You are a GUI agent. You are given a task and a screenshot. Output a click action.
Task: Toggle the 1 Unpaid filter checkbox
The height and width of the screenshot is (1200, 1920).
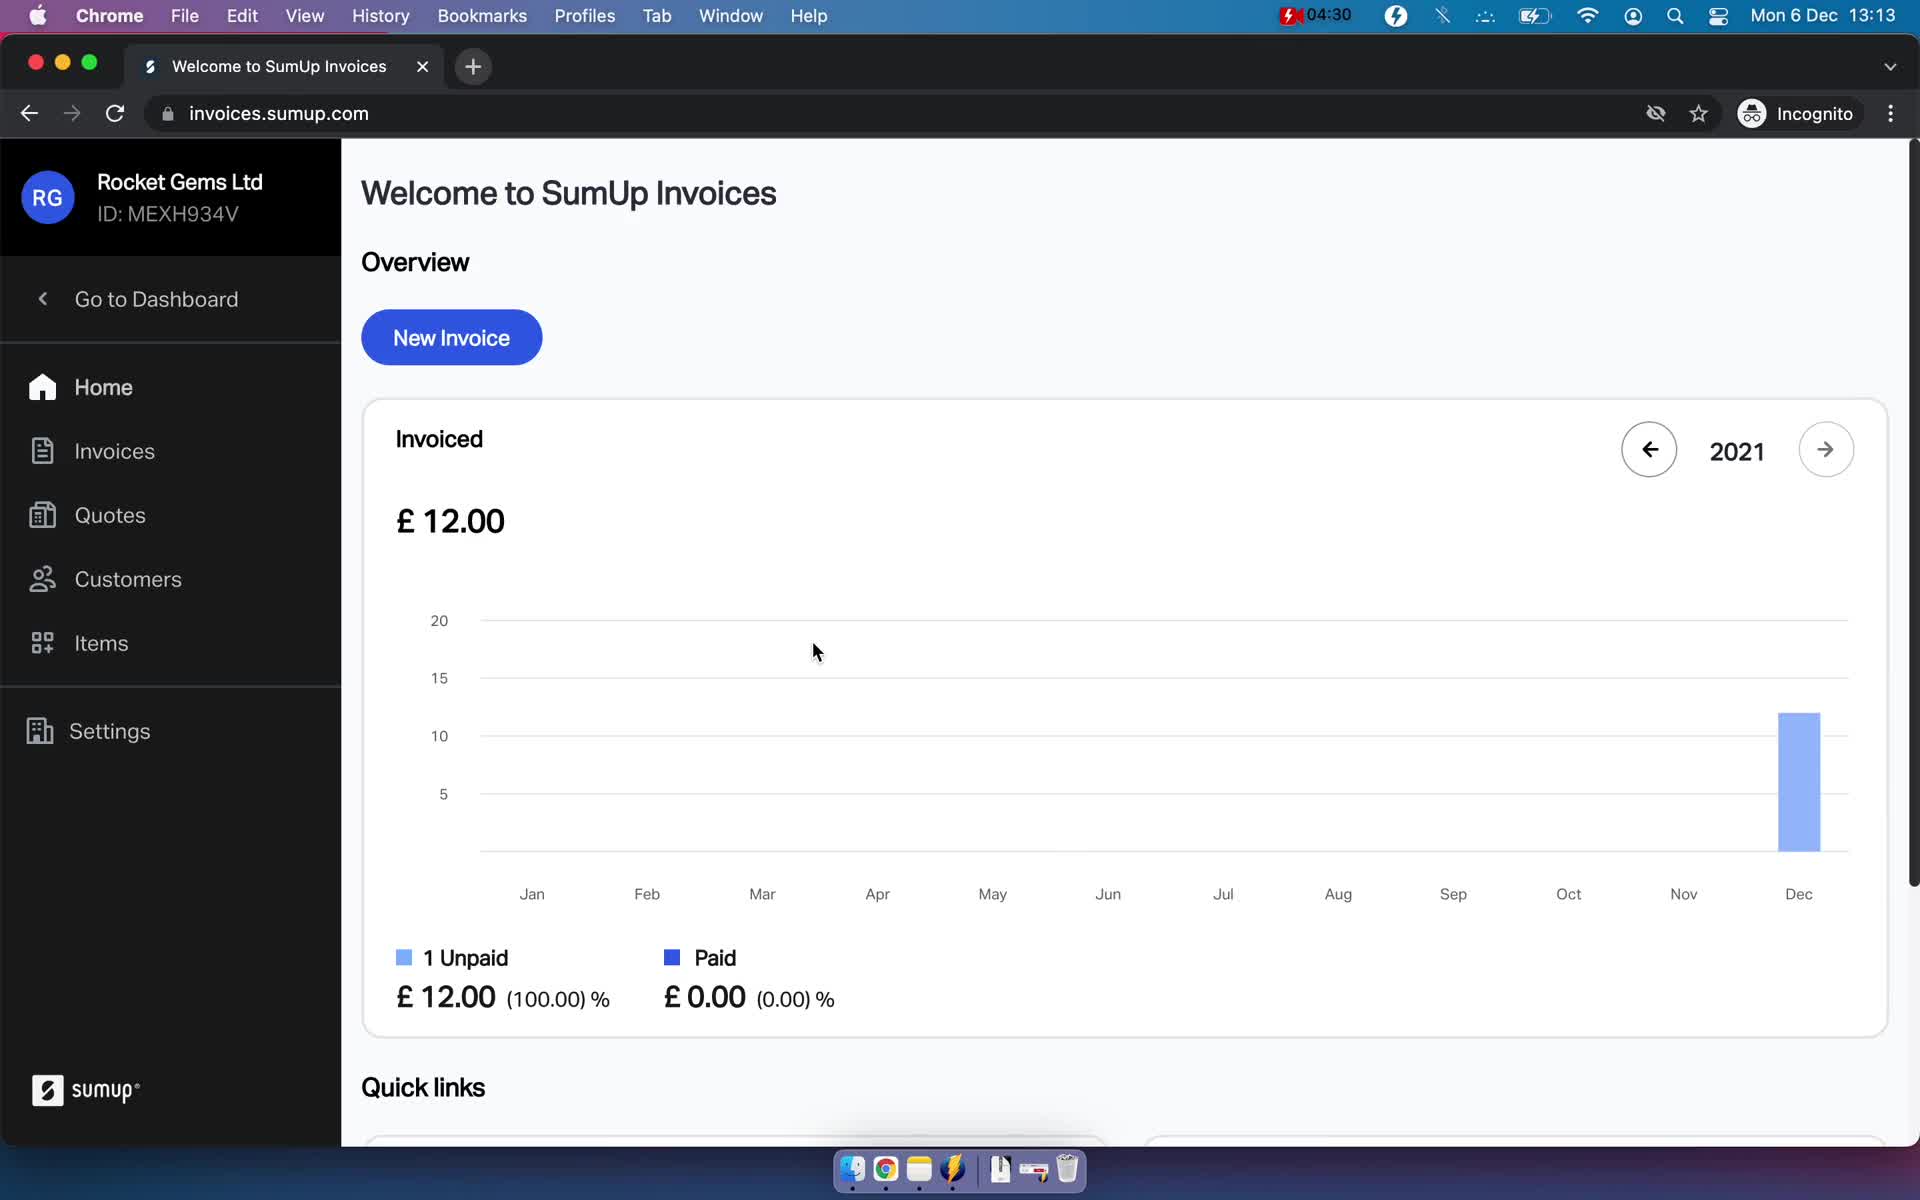pos(405,957)
